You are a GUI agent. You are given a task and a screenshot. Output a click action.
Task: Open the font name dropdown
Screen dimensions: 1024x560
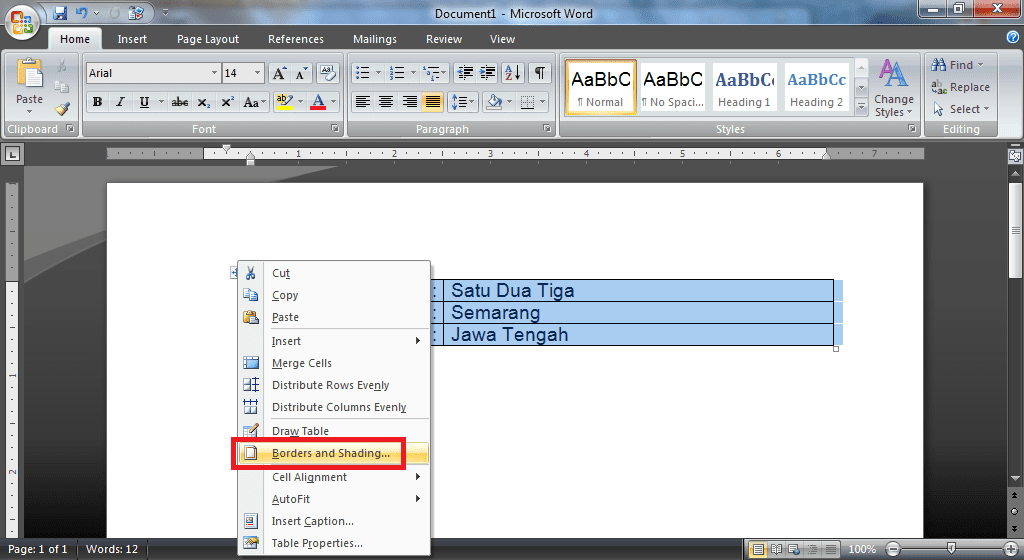click(214, 73)
